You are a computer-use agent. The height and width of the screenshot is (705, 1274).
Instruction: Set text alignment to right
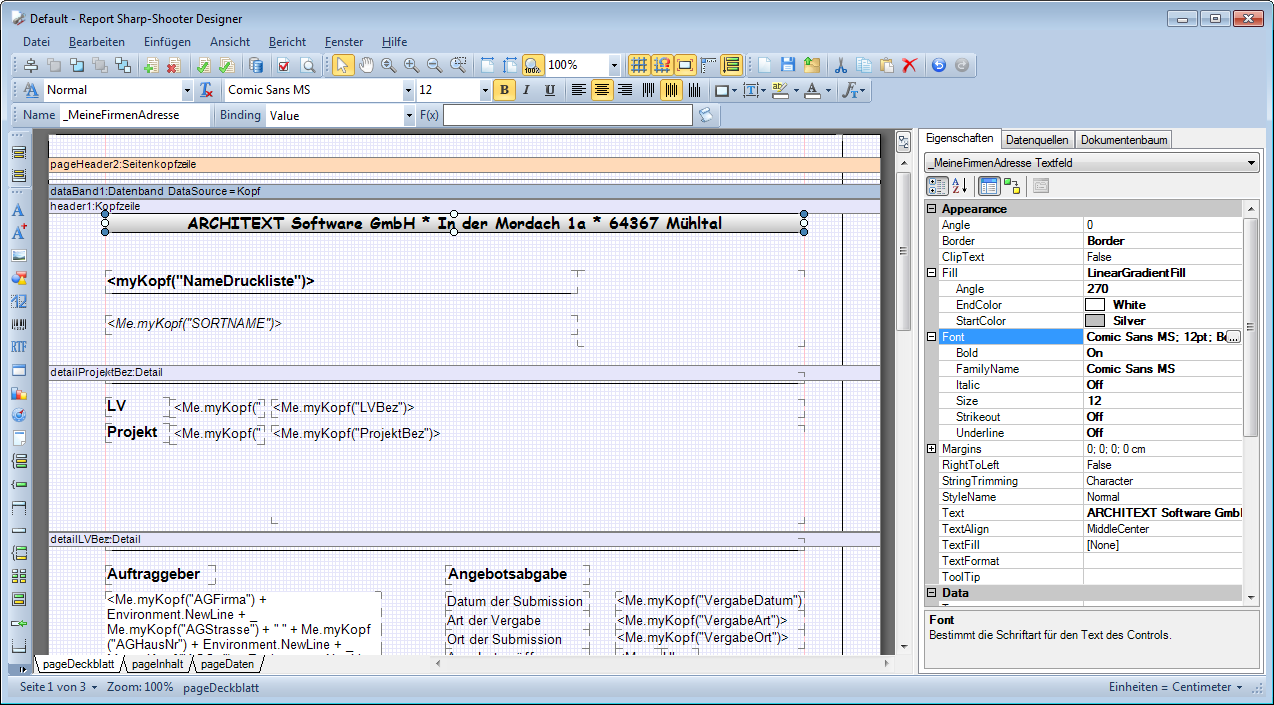pos(625,90)
